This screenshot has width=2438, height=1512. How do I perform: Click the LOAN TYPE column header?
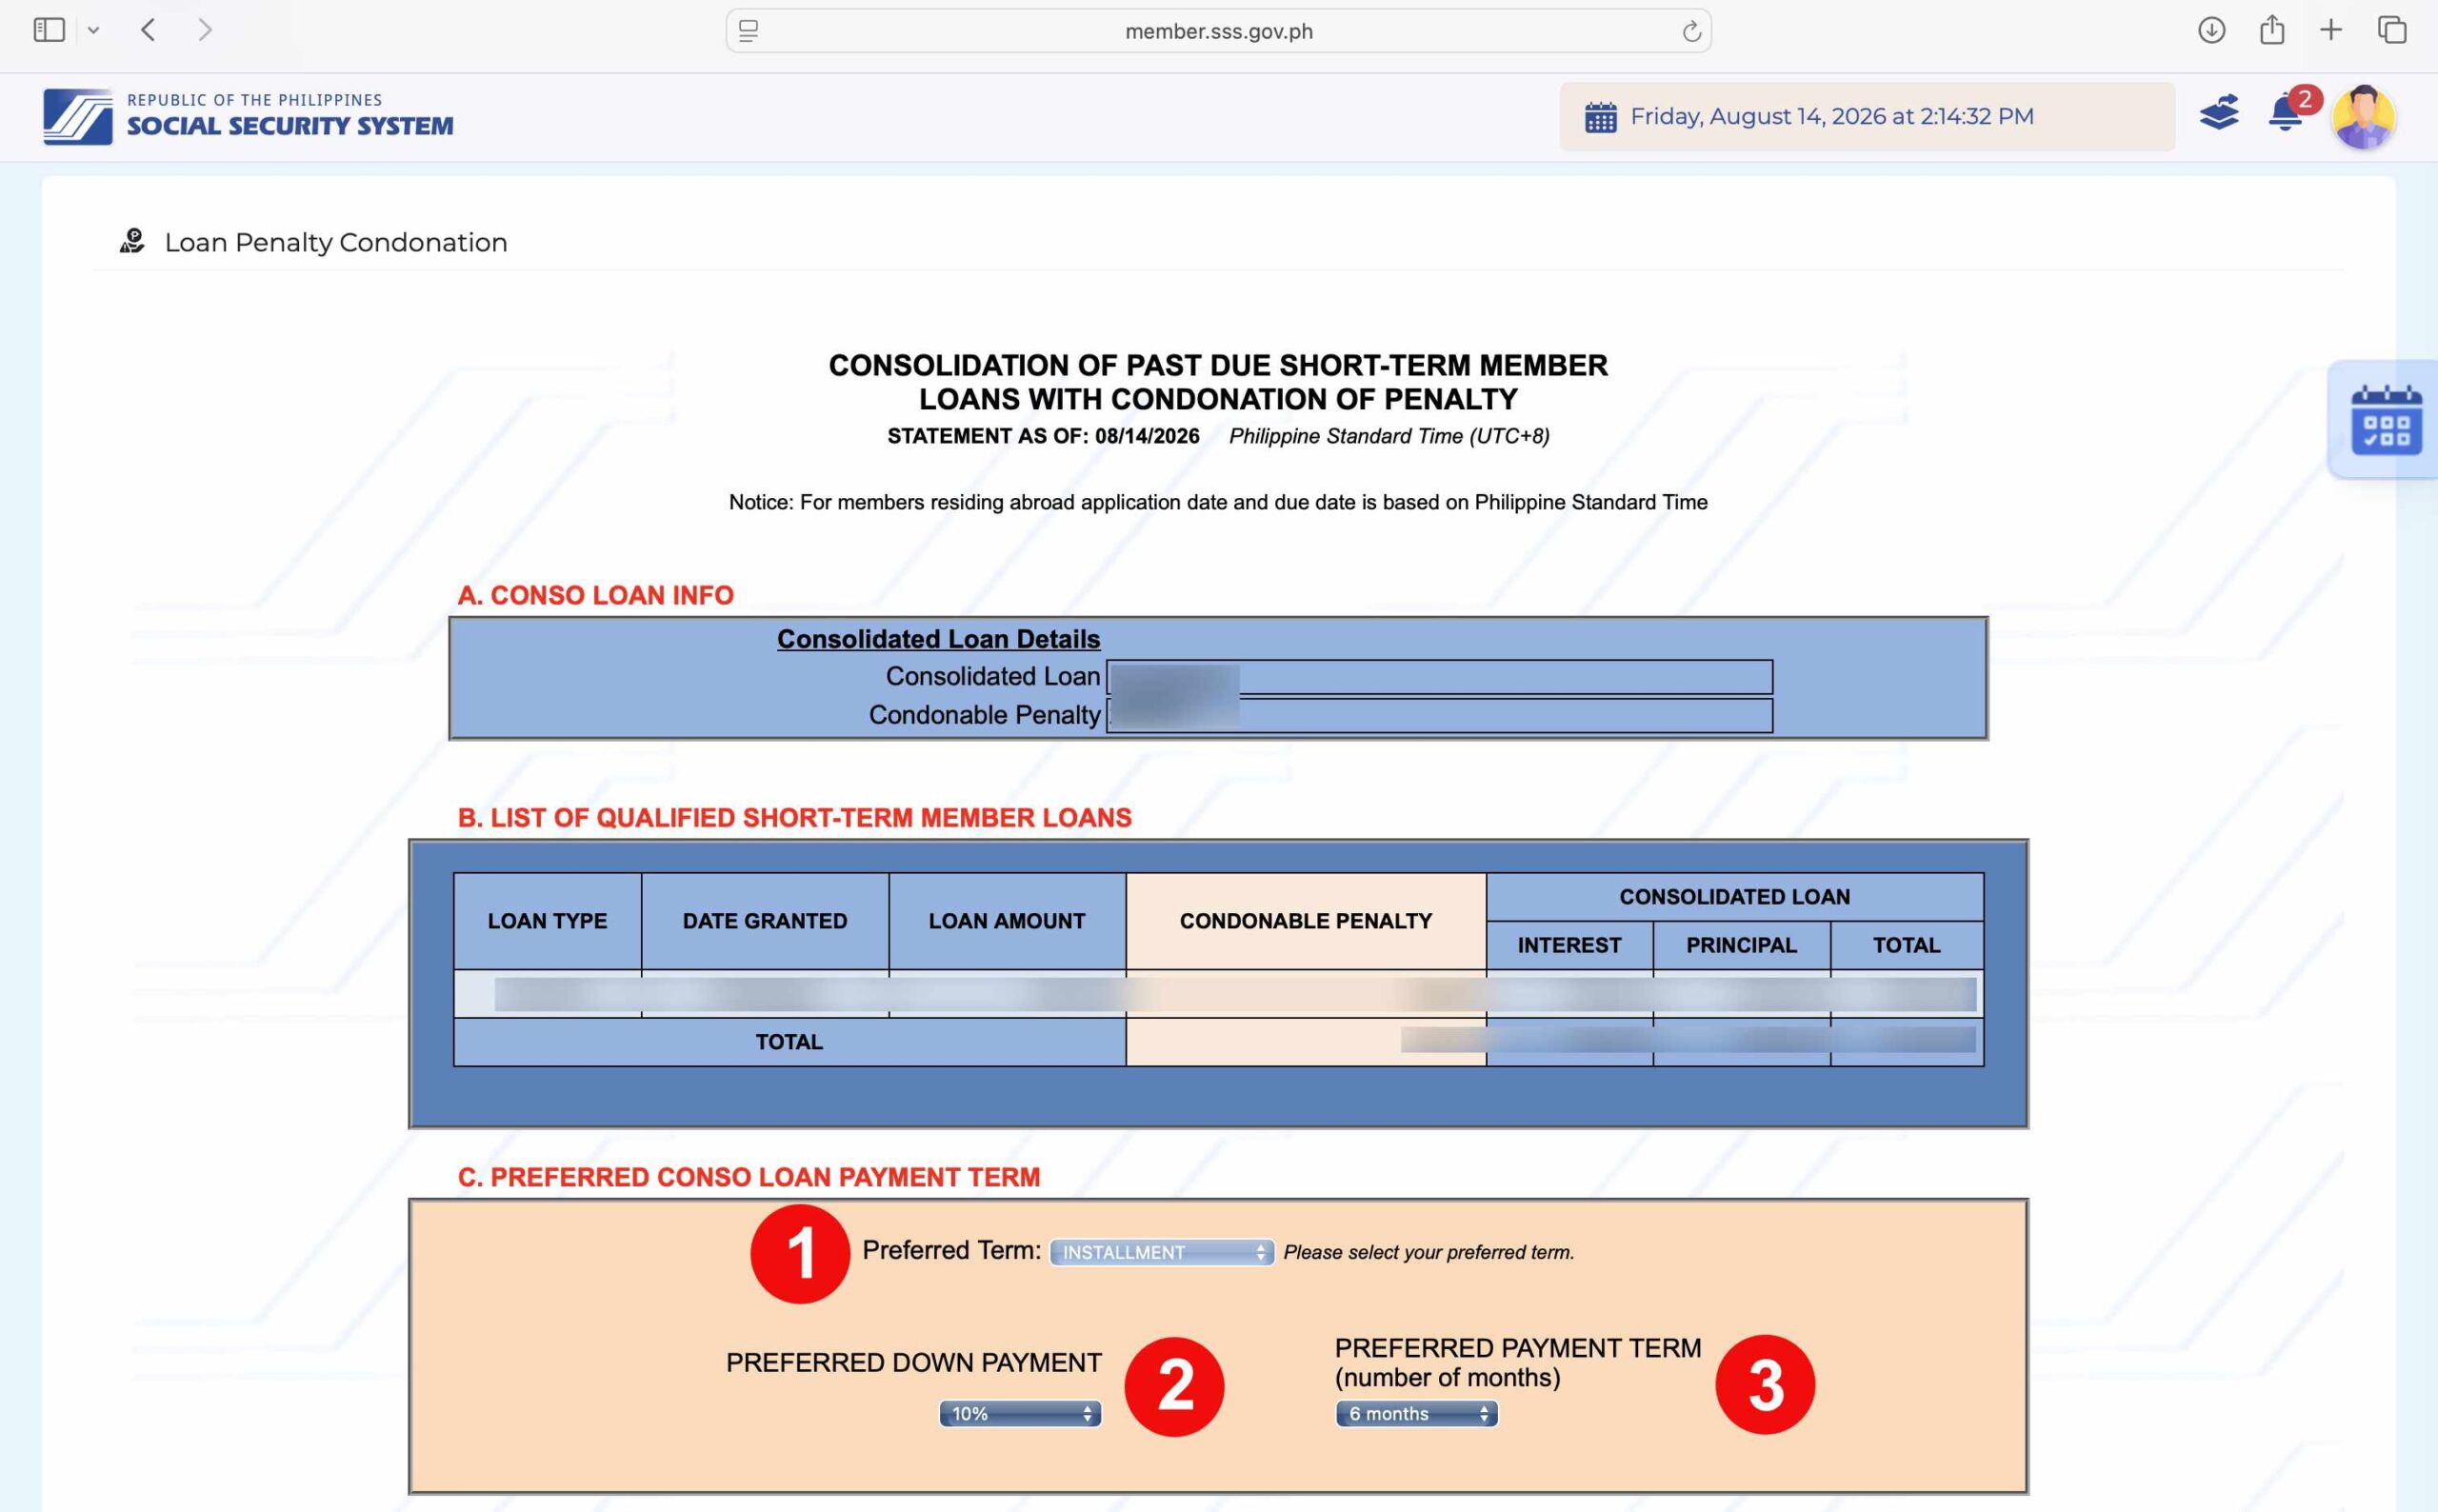[x=547, y=921]
